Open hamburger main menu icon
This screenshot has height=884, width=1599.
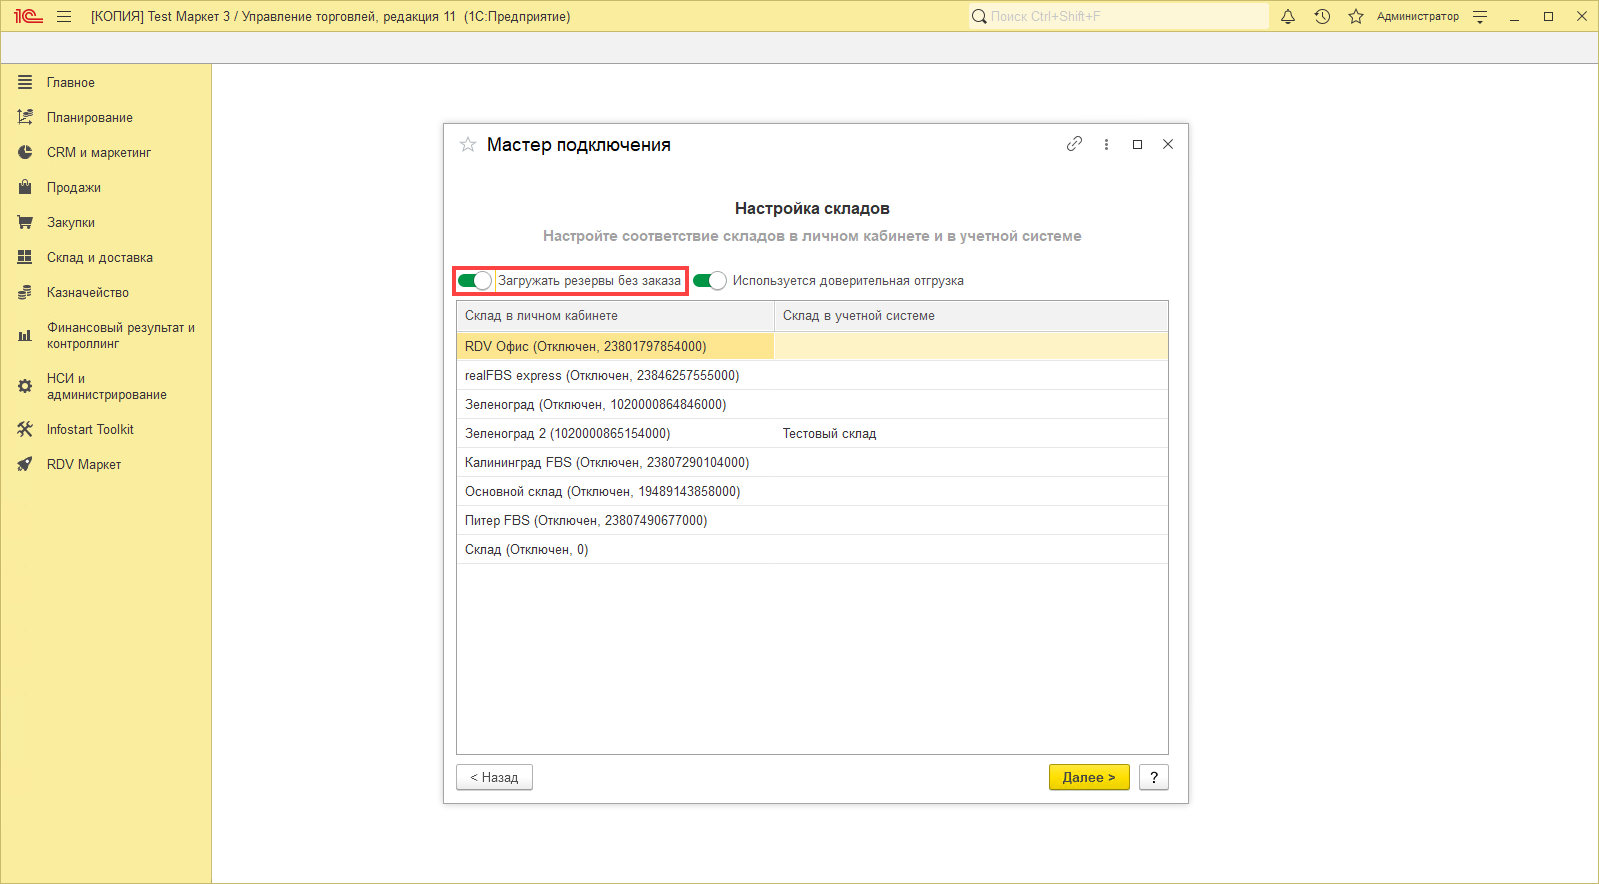click(64, 16)
